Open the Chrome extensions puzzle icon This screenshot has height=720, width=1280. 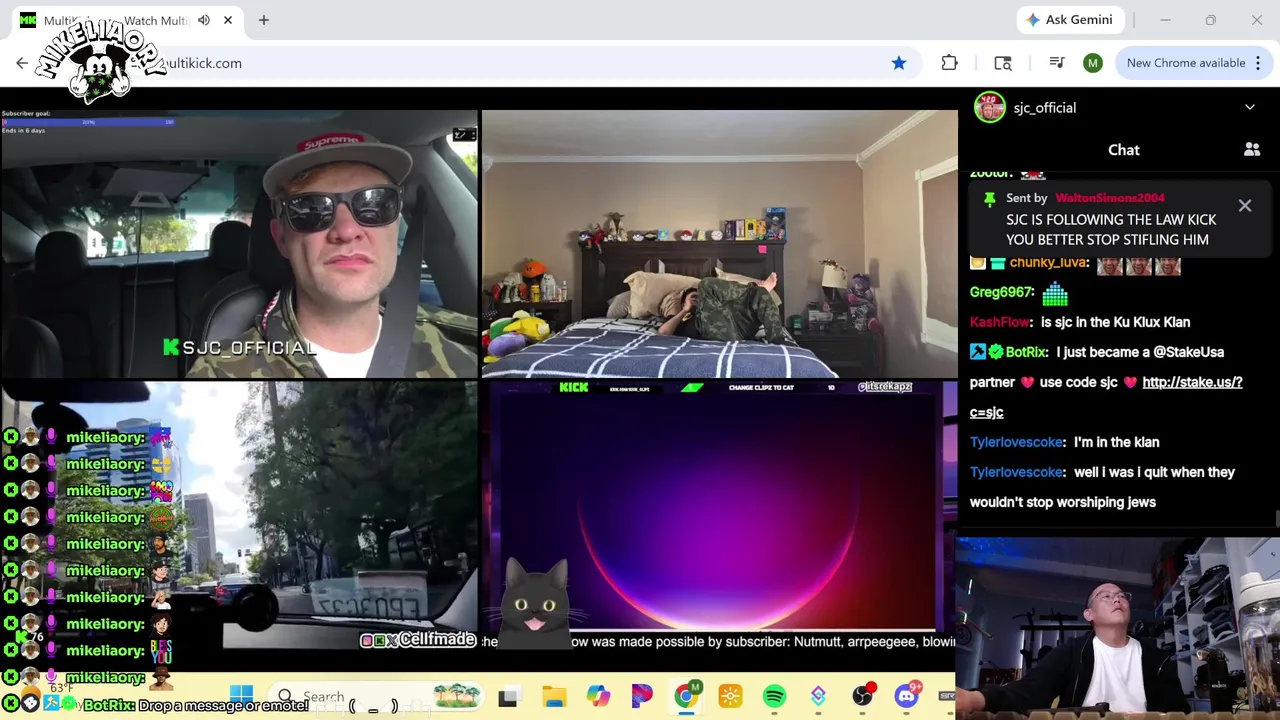[949, 63]
